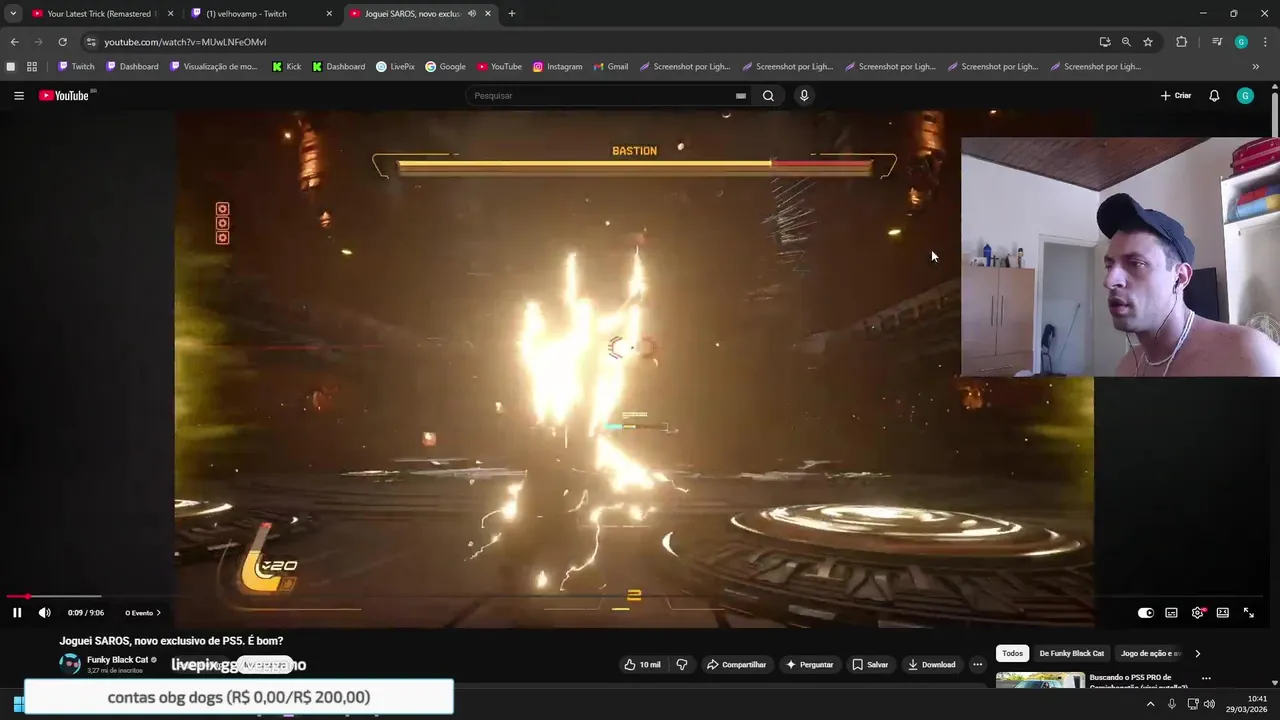Open the browser zoom magnifier icon
Screen dimensions: 1280x720
[1126, 42]
